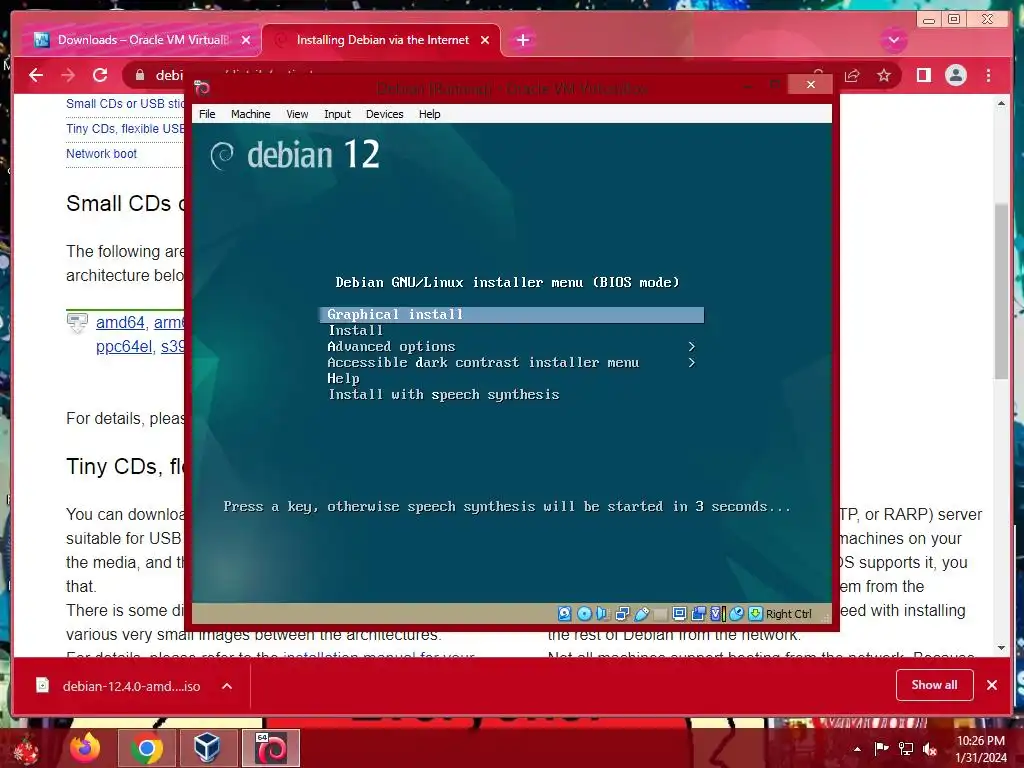Share this page icon in Chrome

click(x=852, y=75)
